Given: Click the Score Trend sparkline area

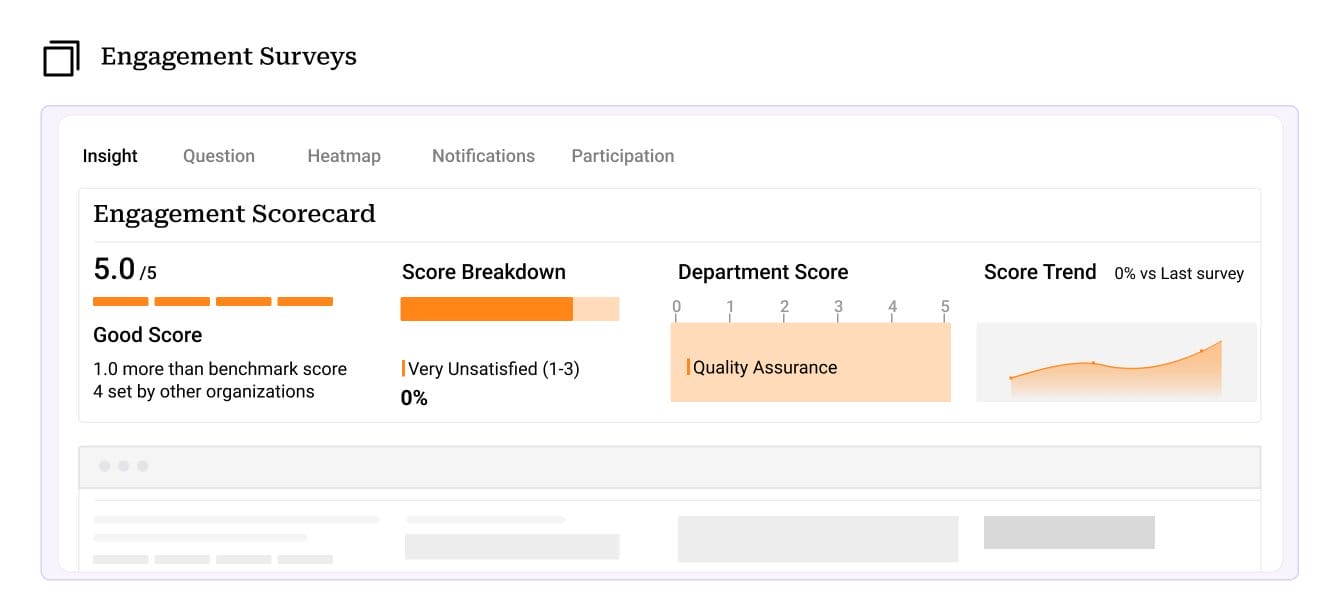Looking at the screenshot, I should tap(1115, 370).
